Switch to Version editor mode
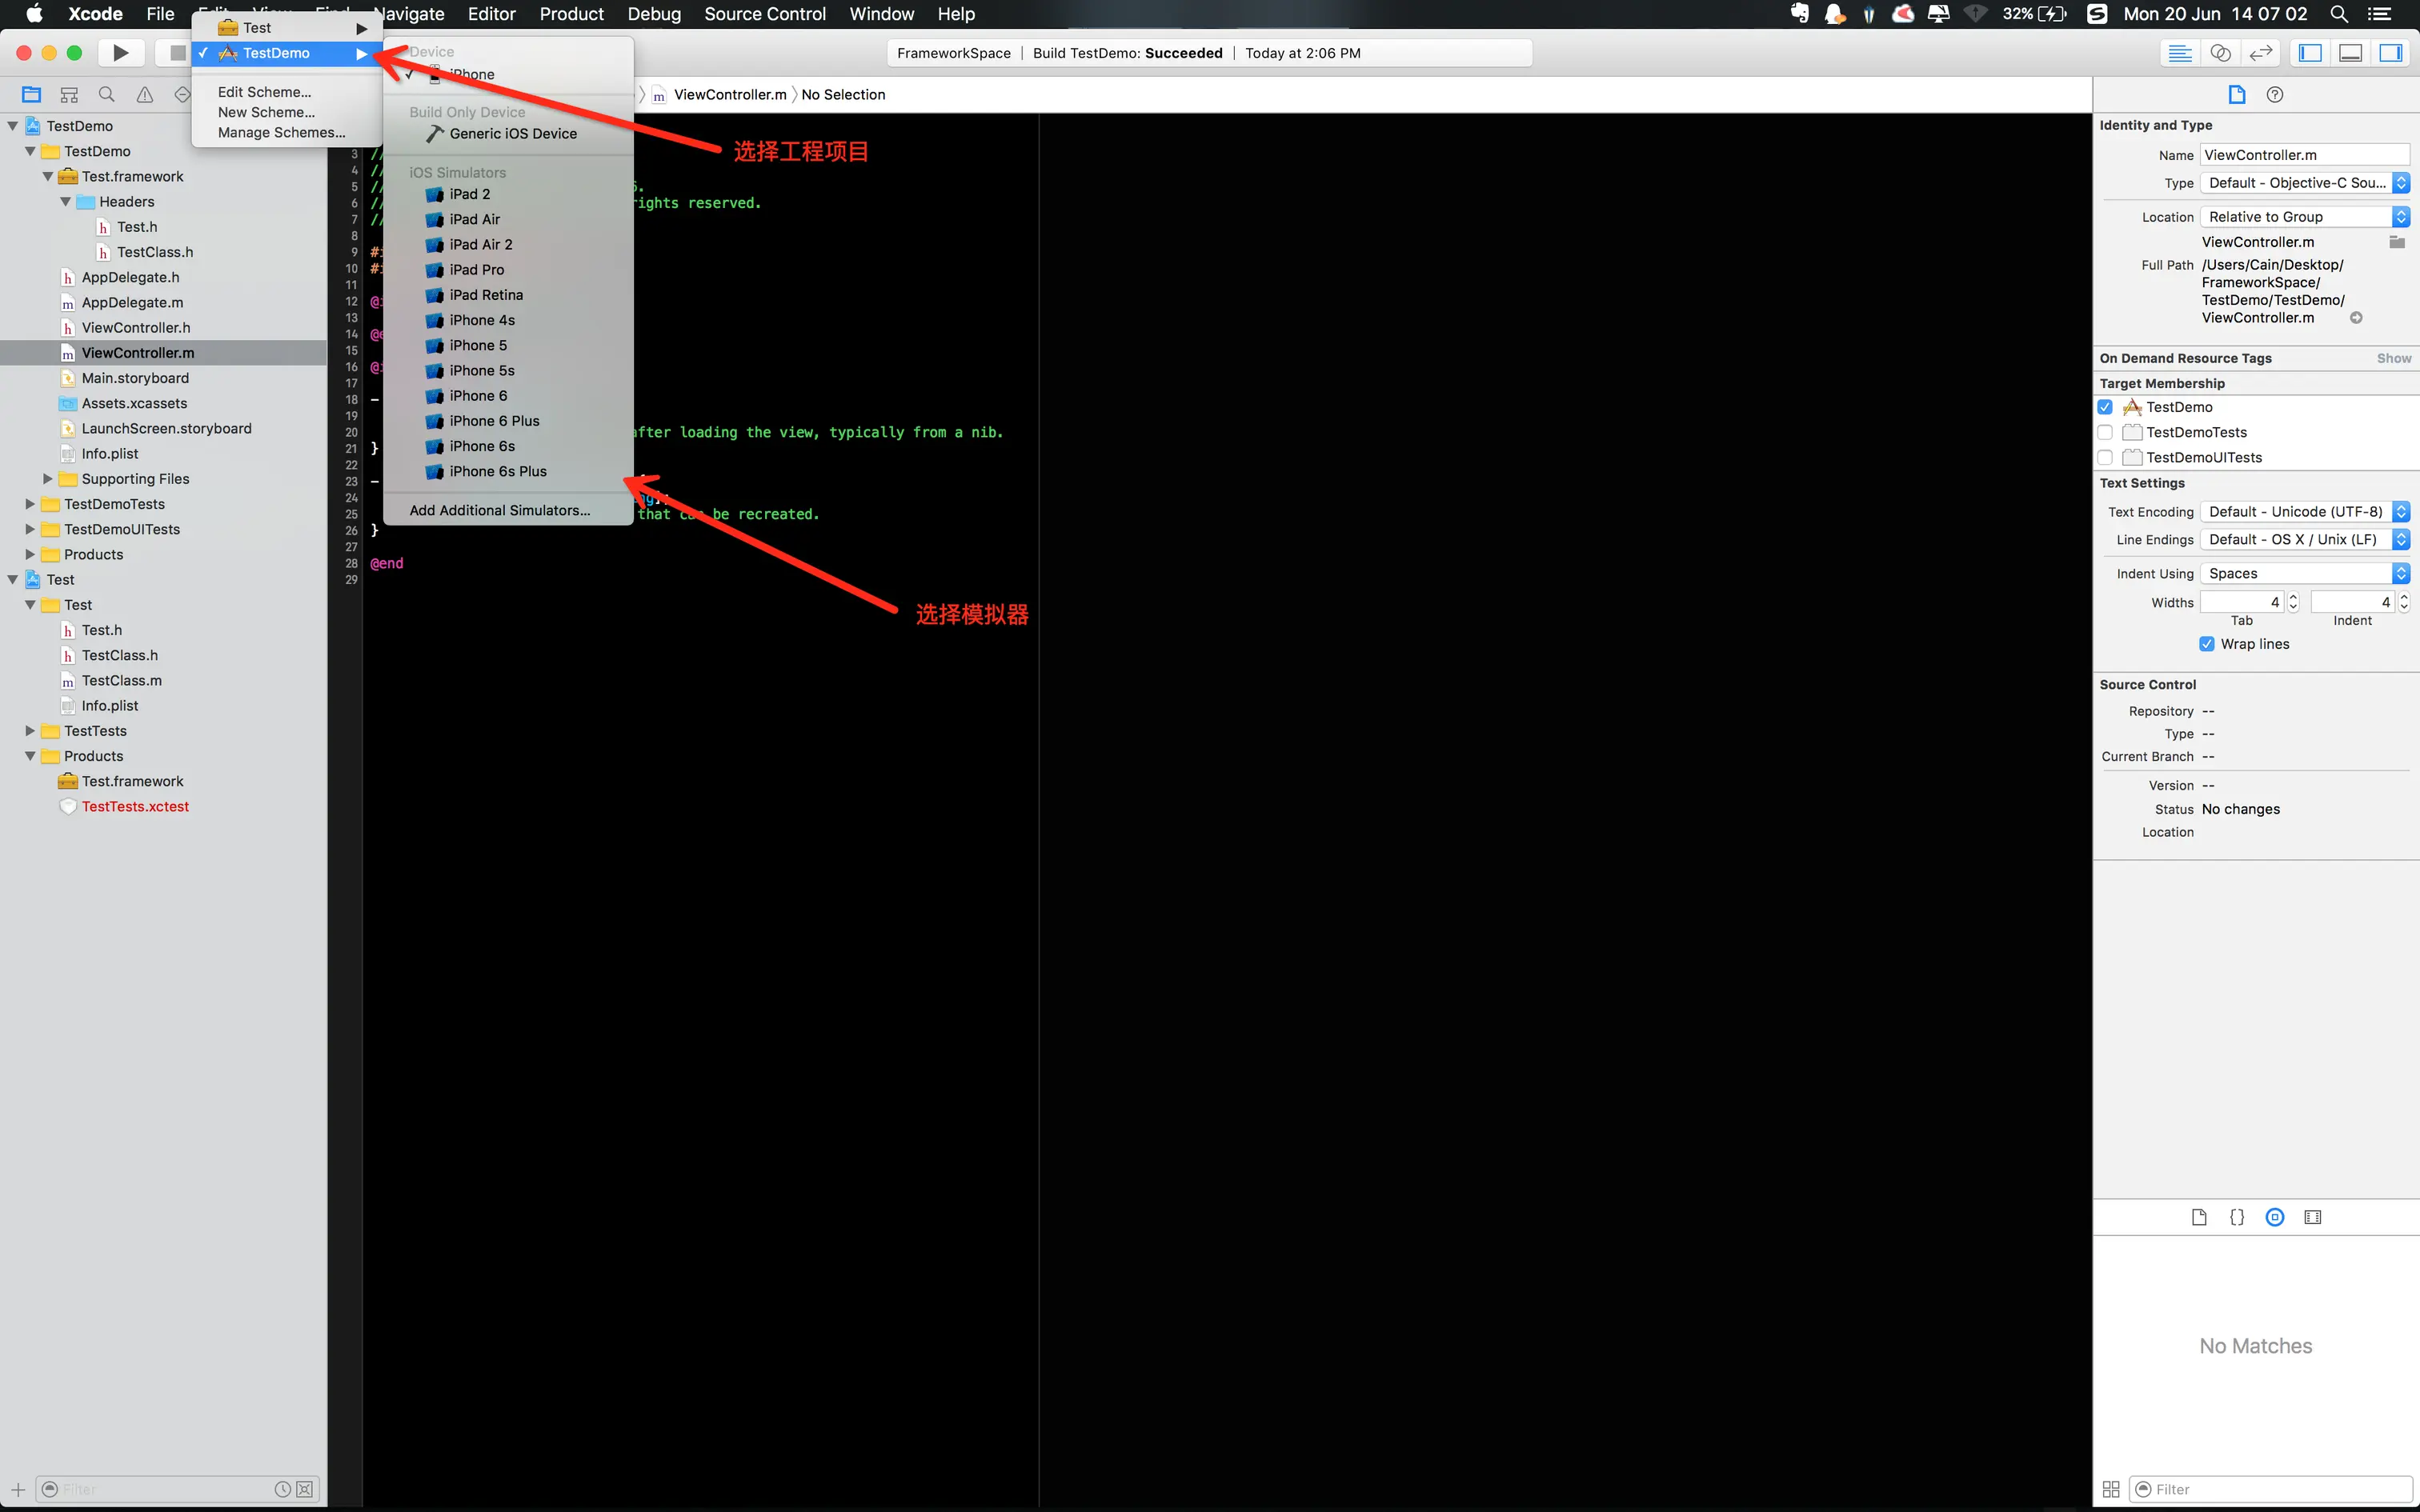 2260,53
